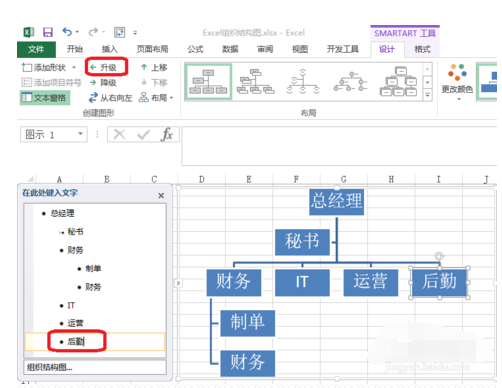Click the insert function fx icon
The image size is (502, 388).
click(x=167, y=135)
